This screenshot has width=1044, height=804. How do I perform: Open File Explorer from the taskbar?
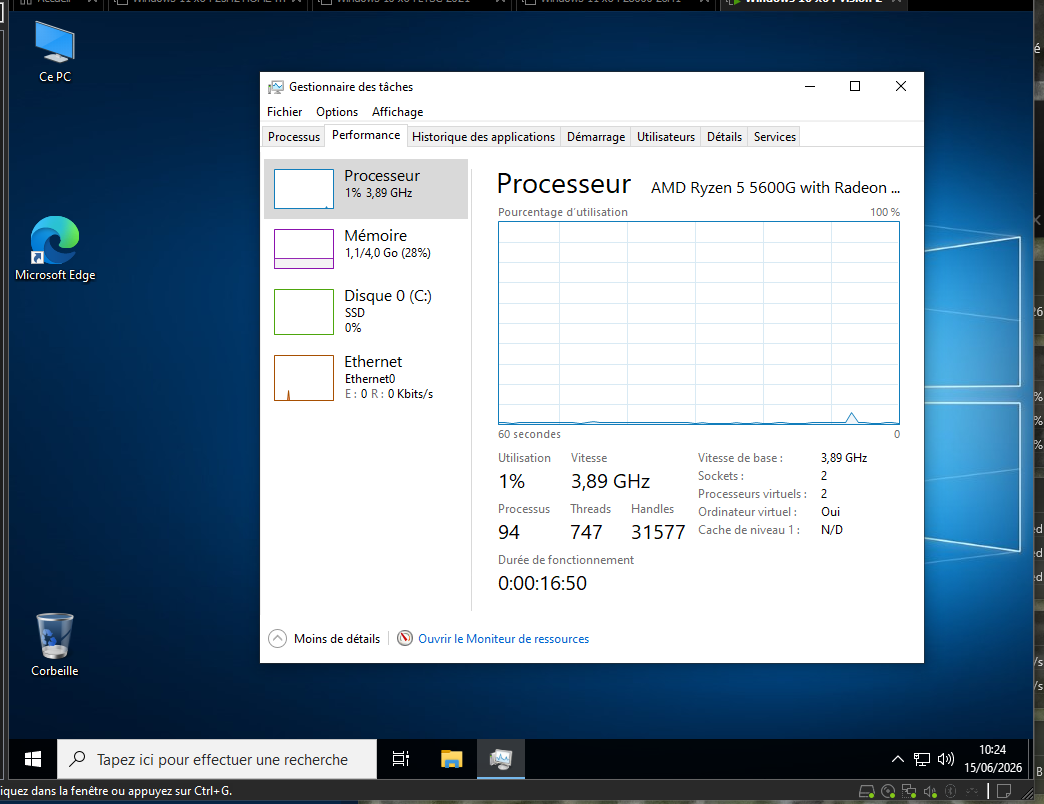[x=451, y=759]
